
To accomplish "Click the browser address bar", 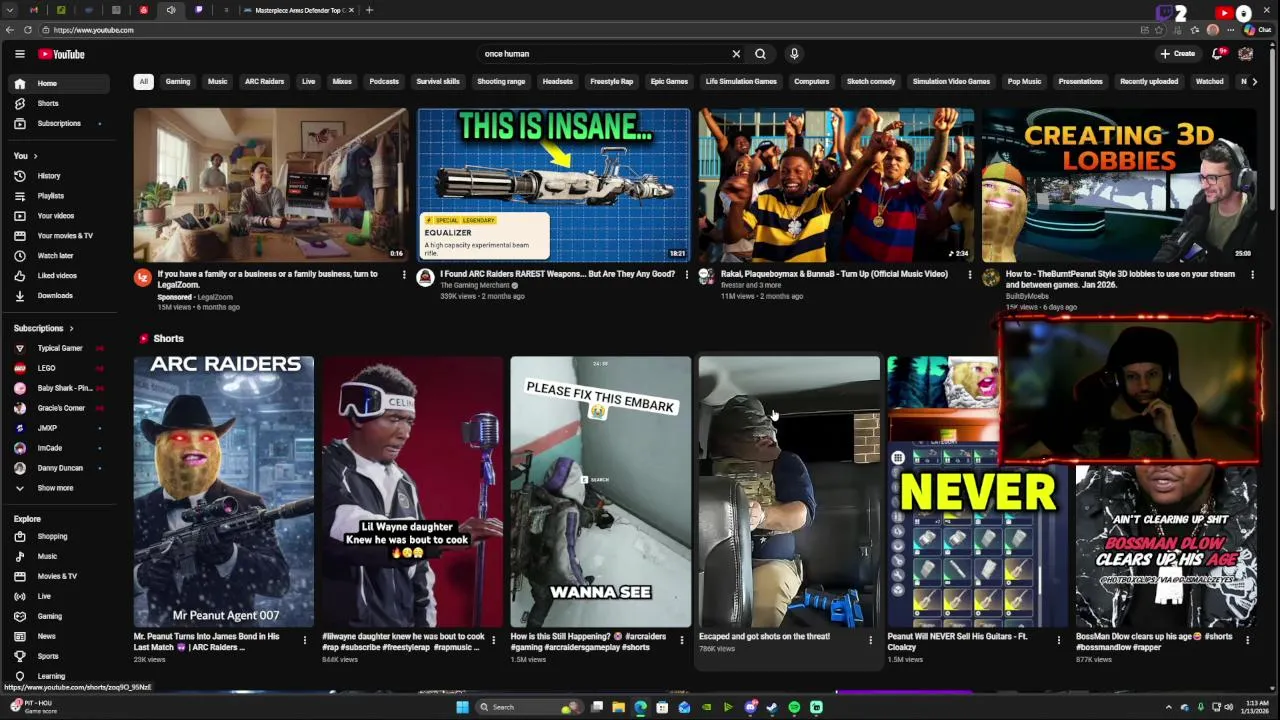I will tap(590, 30).
